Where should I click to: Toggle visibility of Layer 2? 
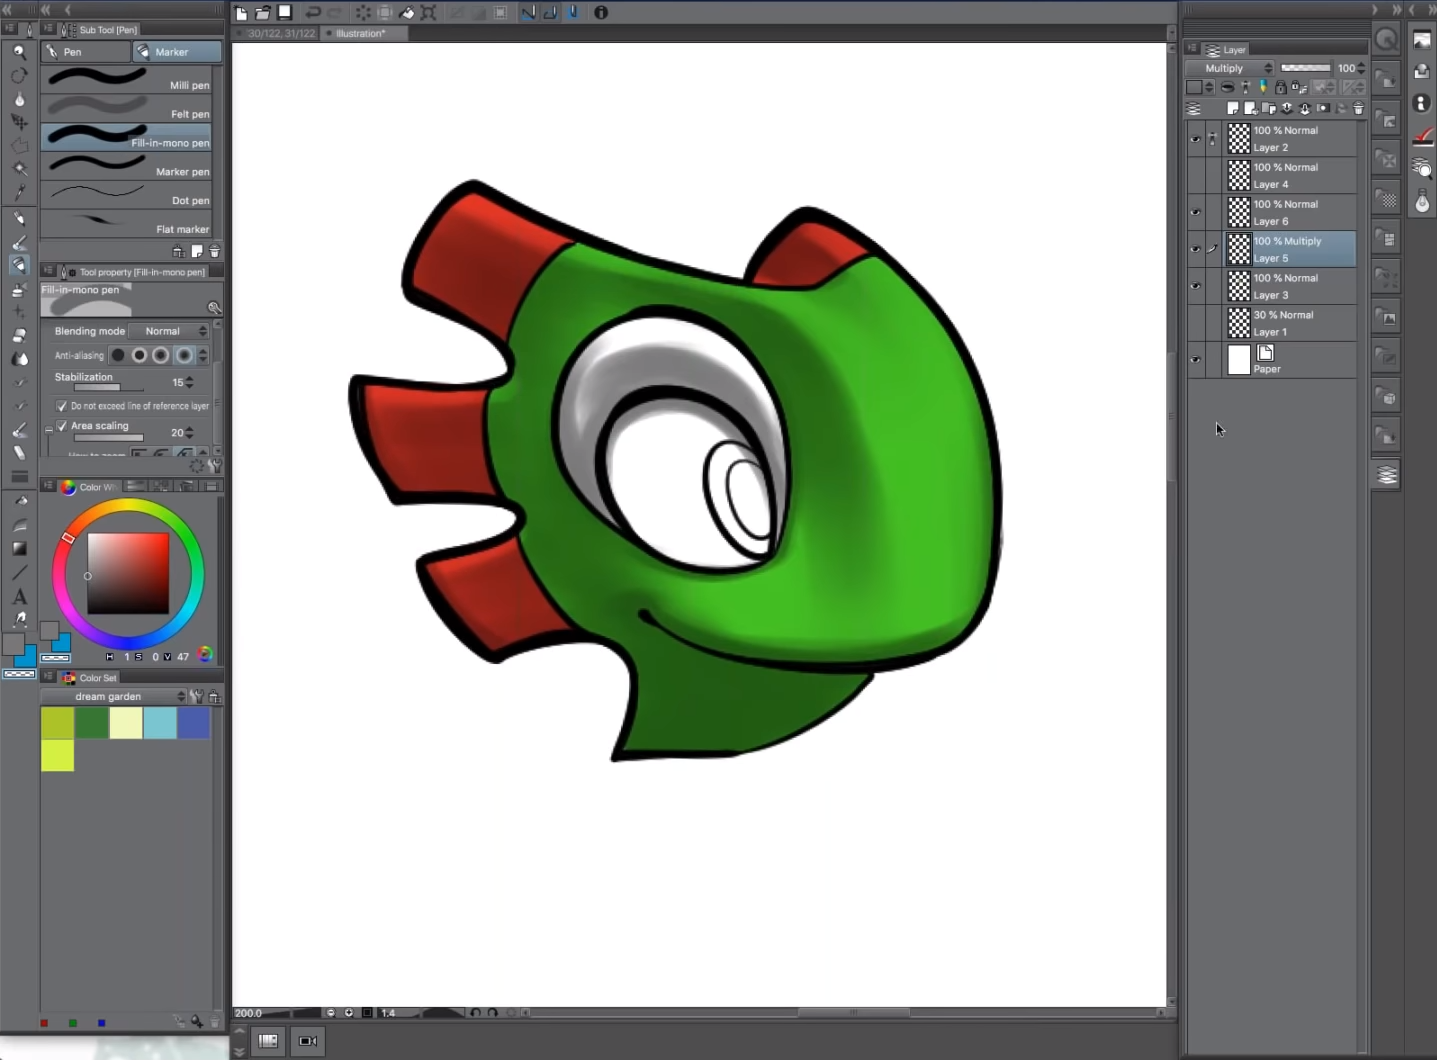tap(1196, 139)
